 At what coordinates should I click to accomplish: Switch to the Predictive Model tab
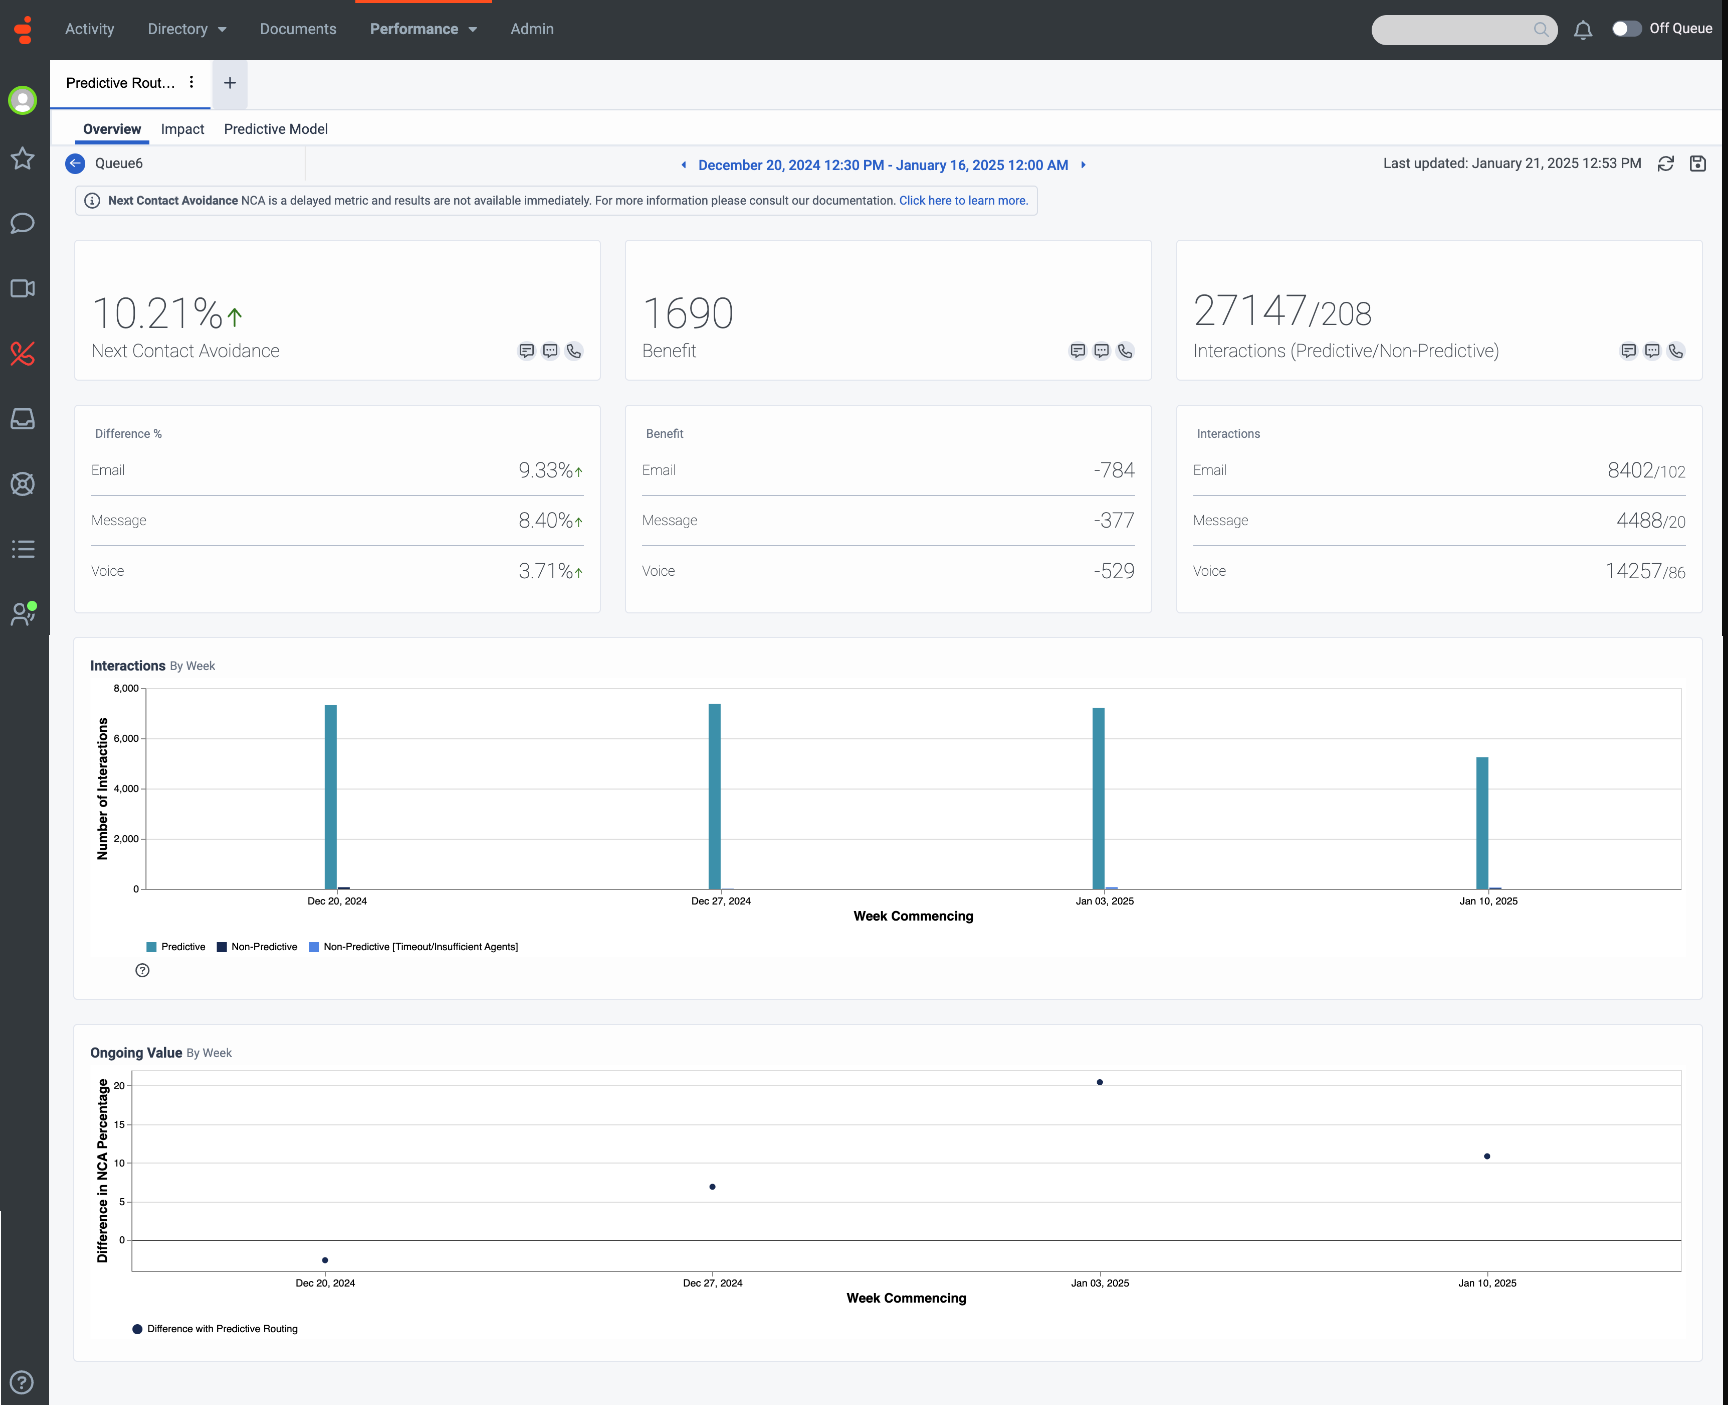click(275, 129)
